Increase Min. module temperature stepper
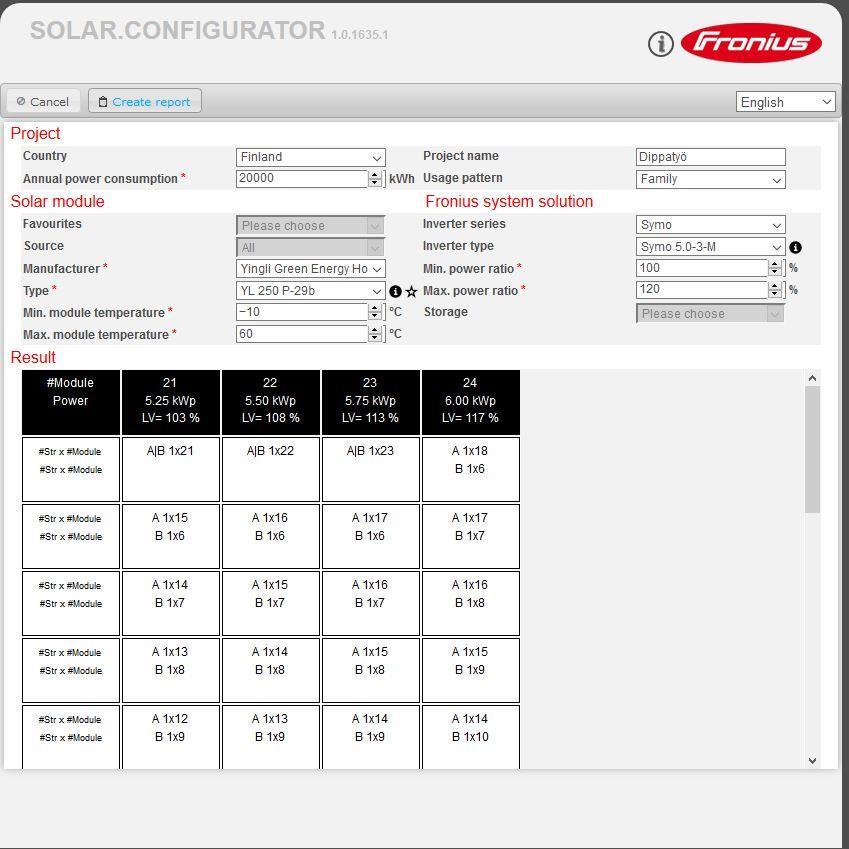This screenshot has height=849, width=849. tap(375, 308)
